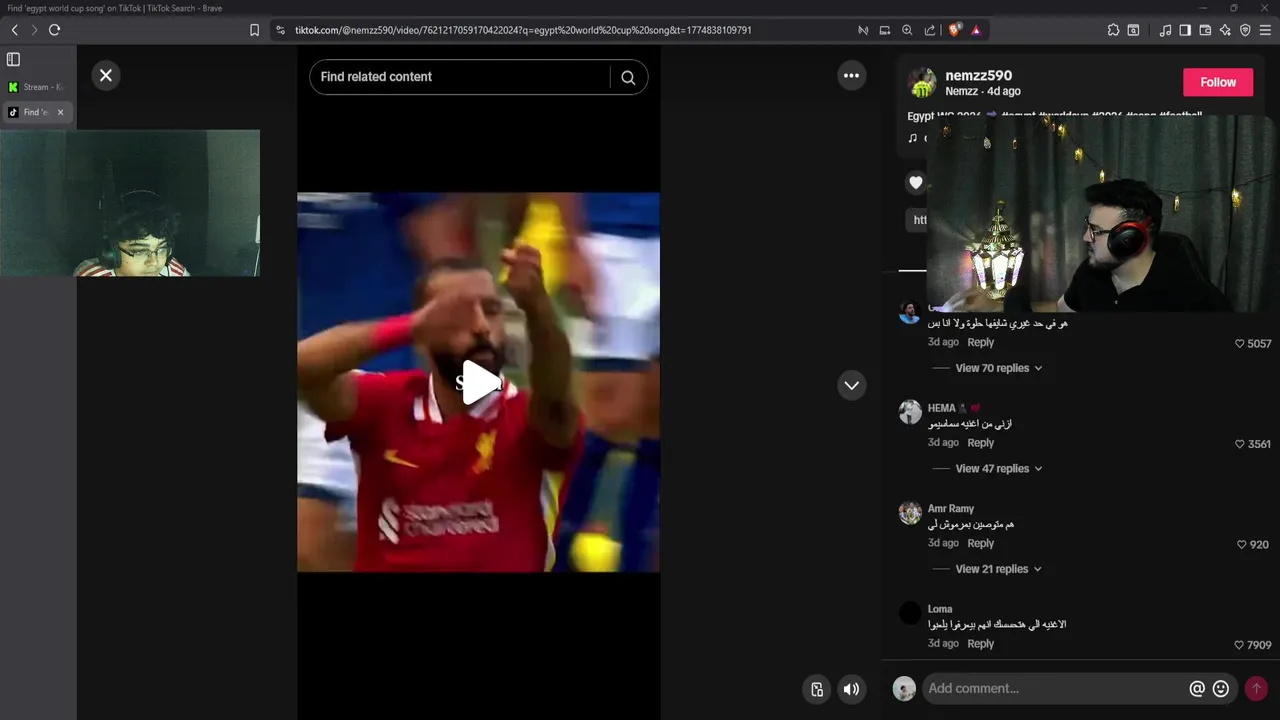Click the music note sound icon
The height and width of the screenshot is (720, 1280).
pos(912,138)
